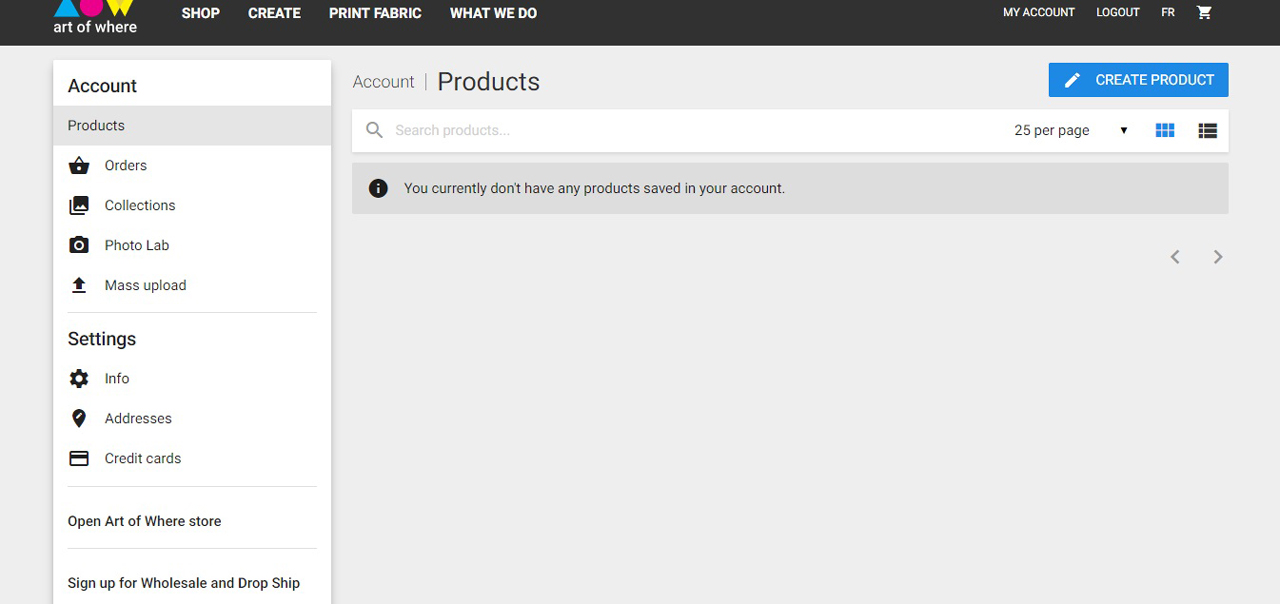Select Products in the sidebar
Viewport: 1280px width, 604px height.
click(192, 126)
